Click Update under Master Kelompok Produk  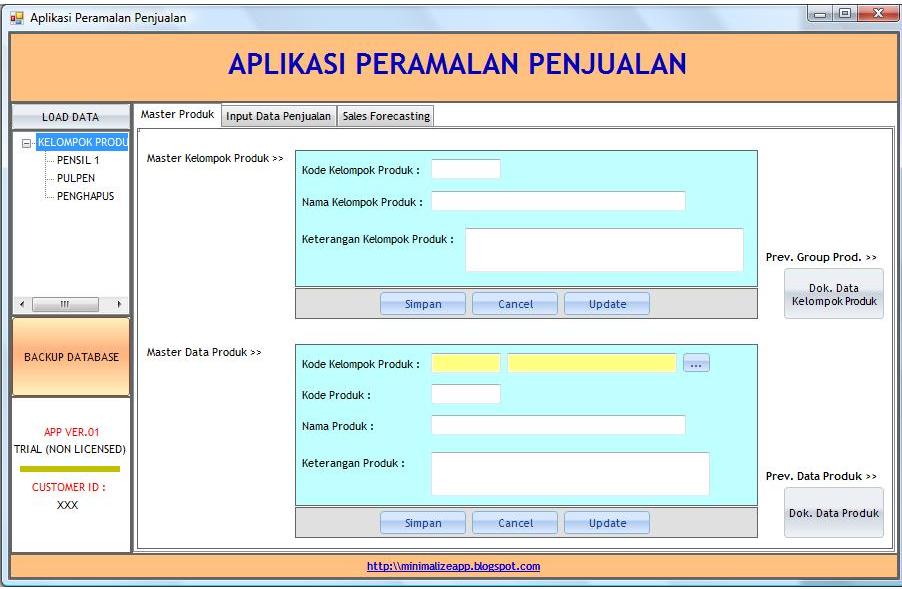point(606,303)
